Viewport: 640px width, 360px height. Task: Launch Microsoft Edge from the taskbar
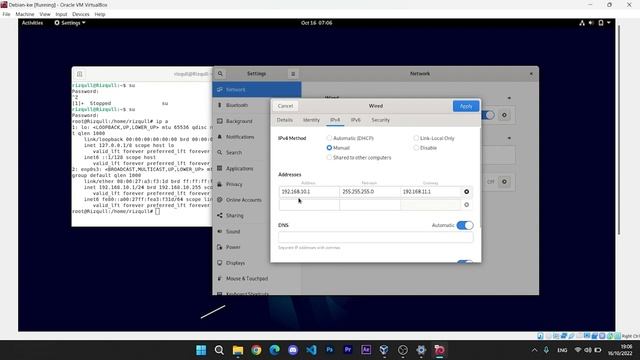(274, 350)
